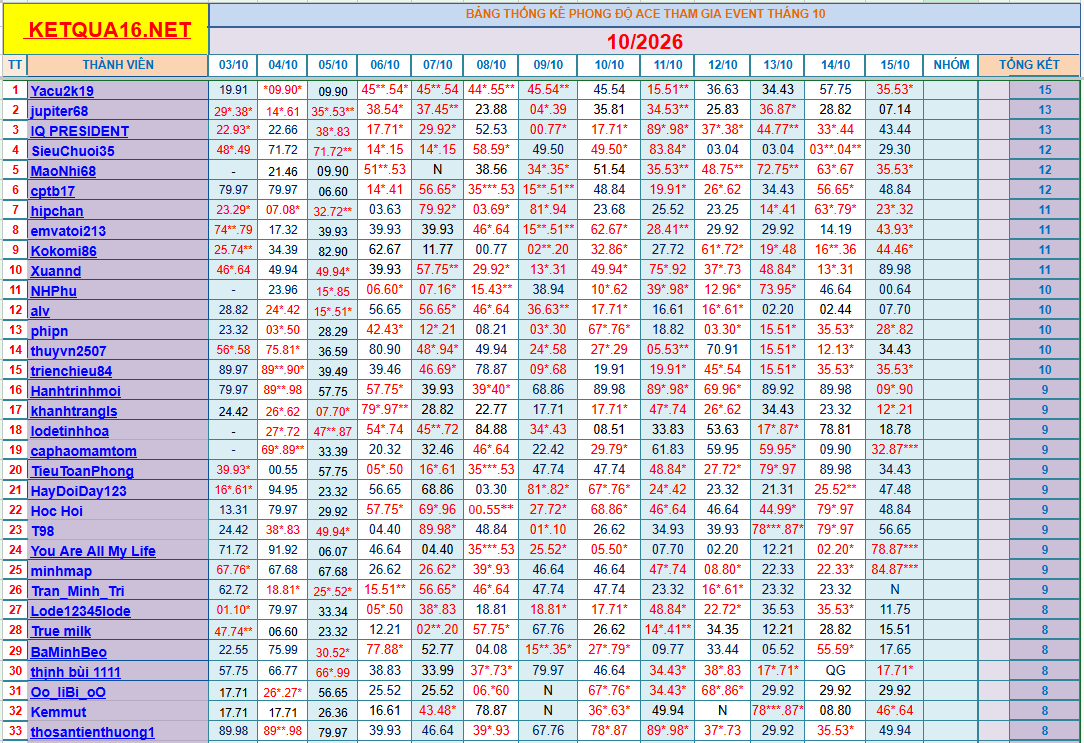Screen dimensions: 1084x743
Task: Click the Hanhtrinhmoi member link
Action: click(75, 391)
